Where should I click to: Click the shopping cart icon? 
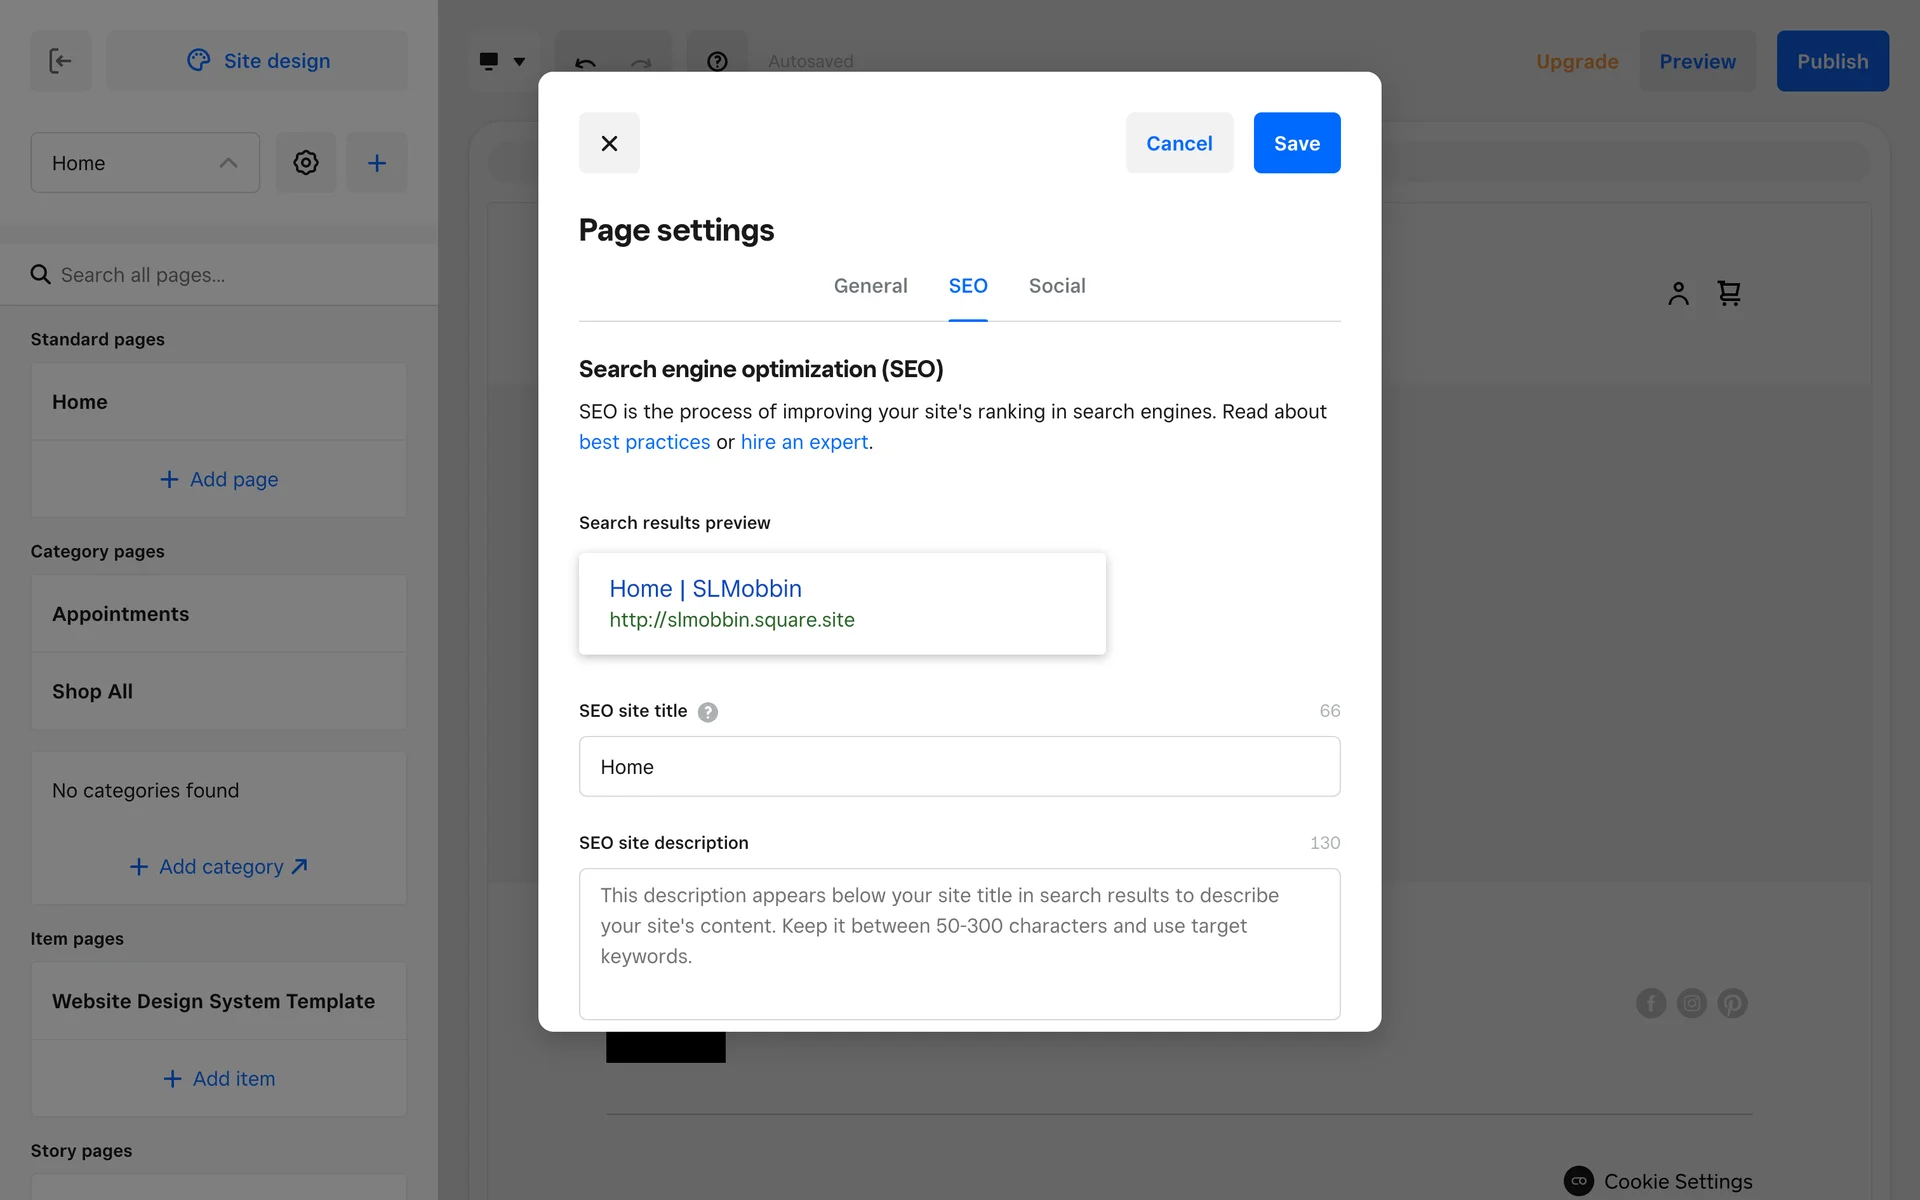(1729, 293)
